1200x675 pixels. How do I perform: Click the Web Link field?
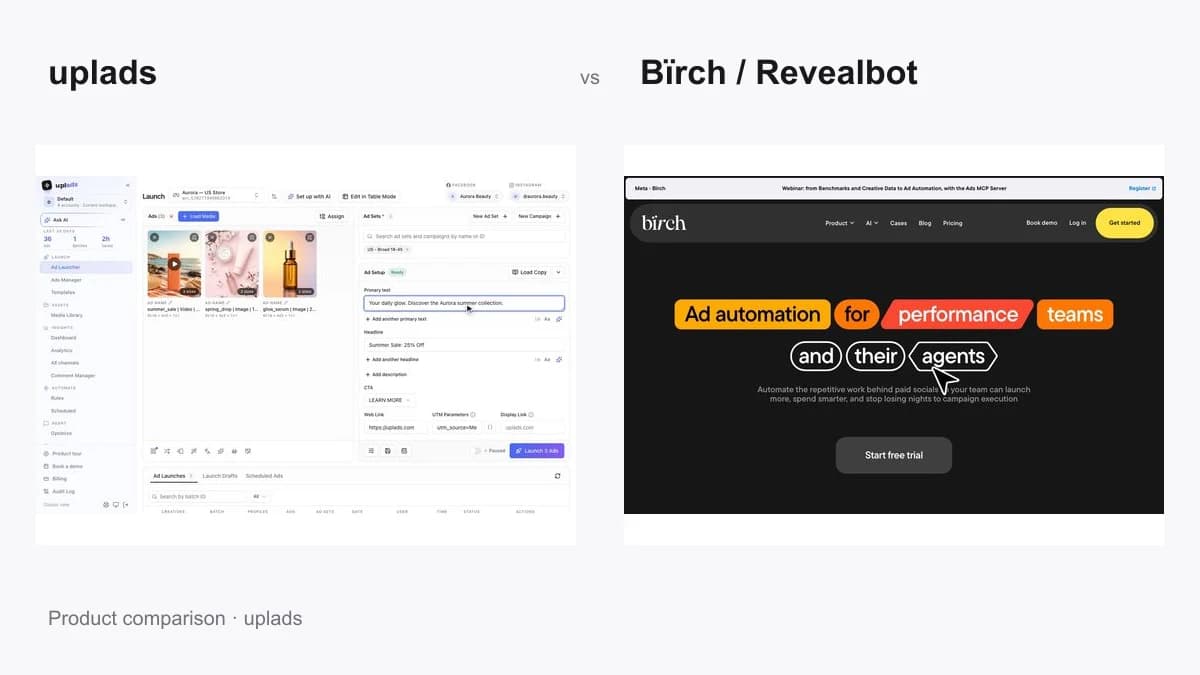[396, 427]
